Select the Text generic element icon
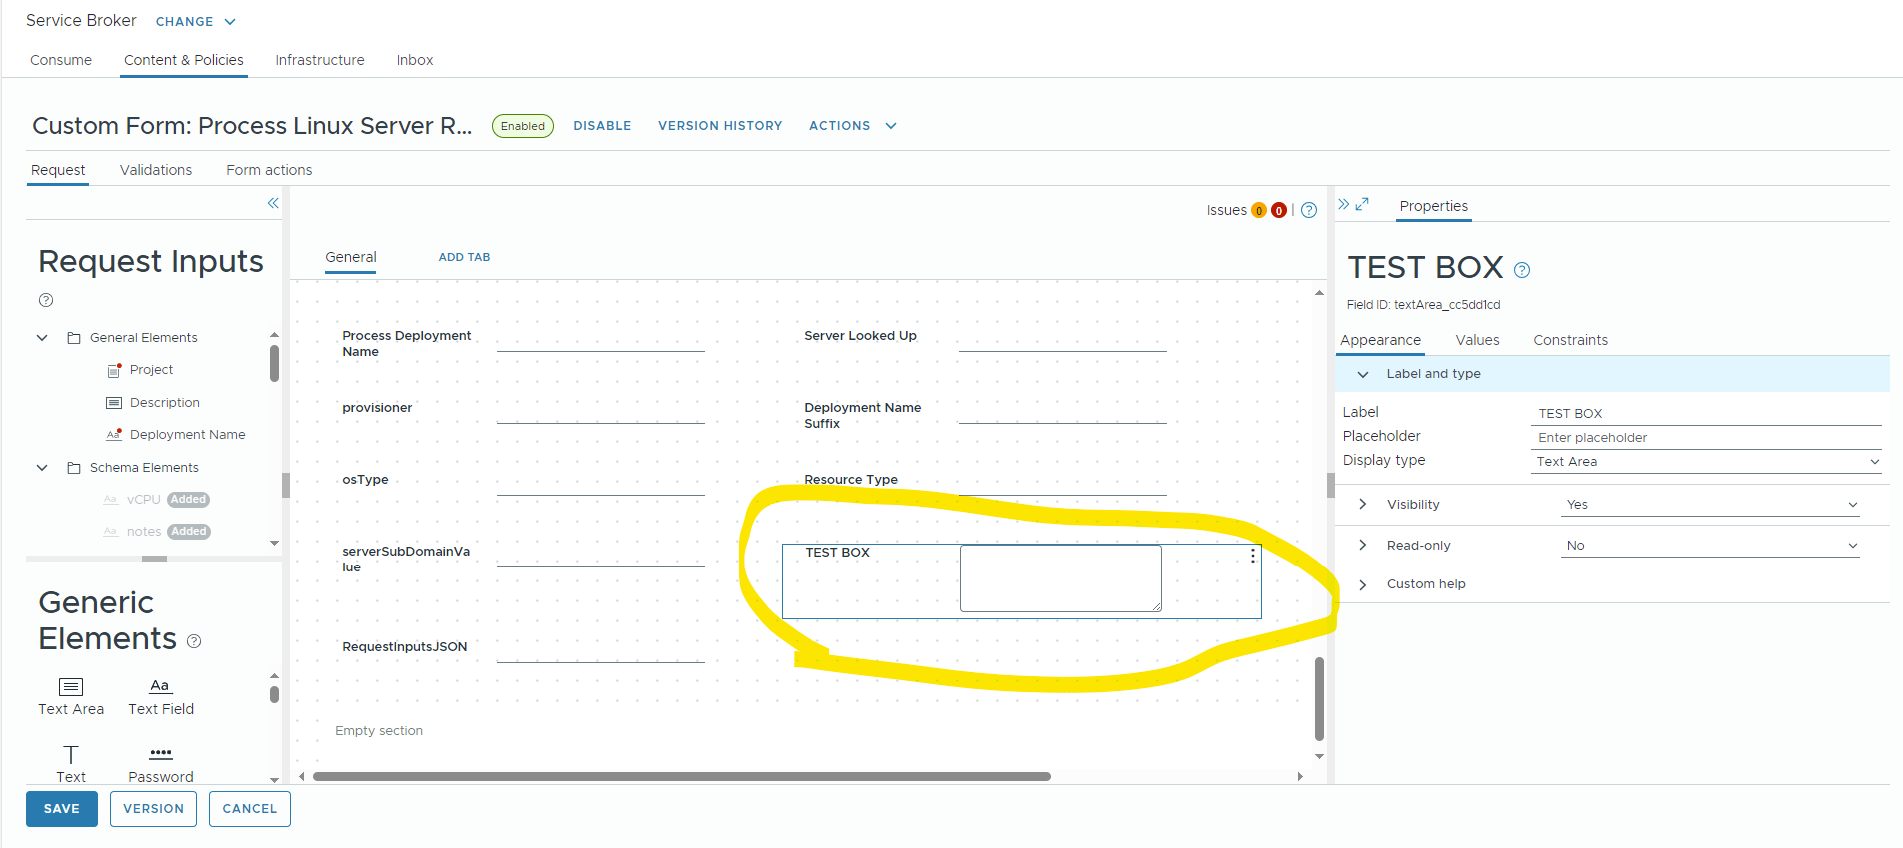 coord(71,754)
